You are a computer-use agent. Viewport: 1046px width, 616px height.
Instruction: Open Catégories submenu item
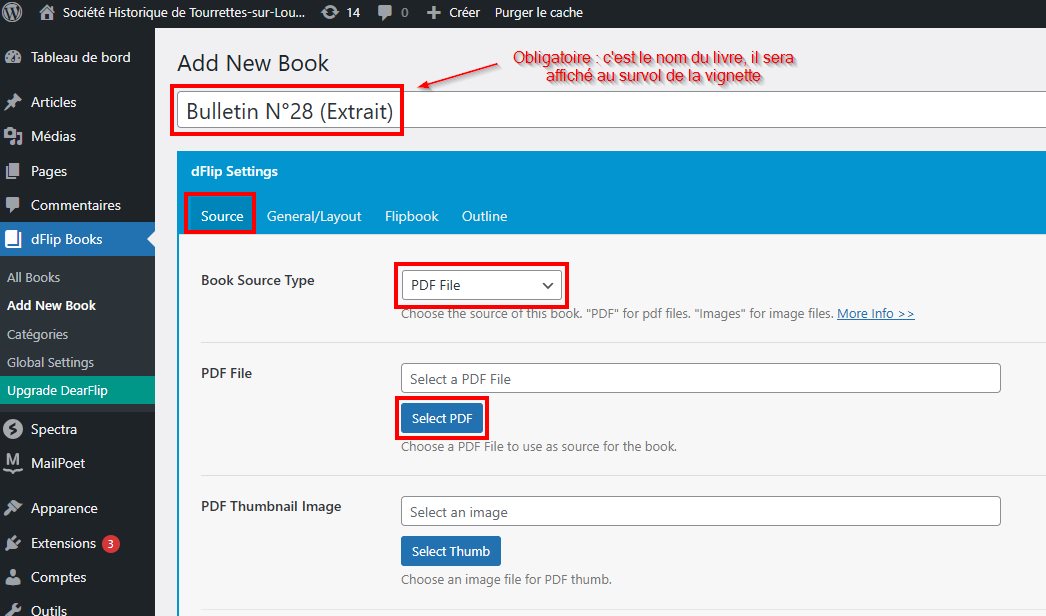point(37,334)
